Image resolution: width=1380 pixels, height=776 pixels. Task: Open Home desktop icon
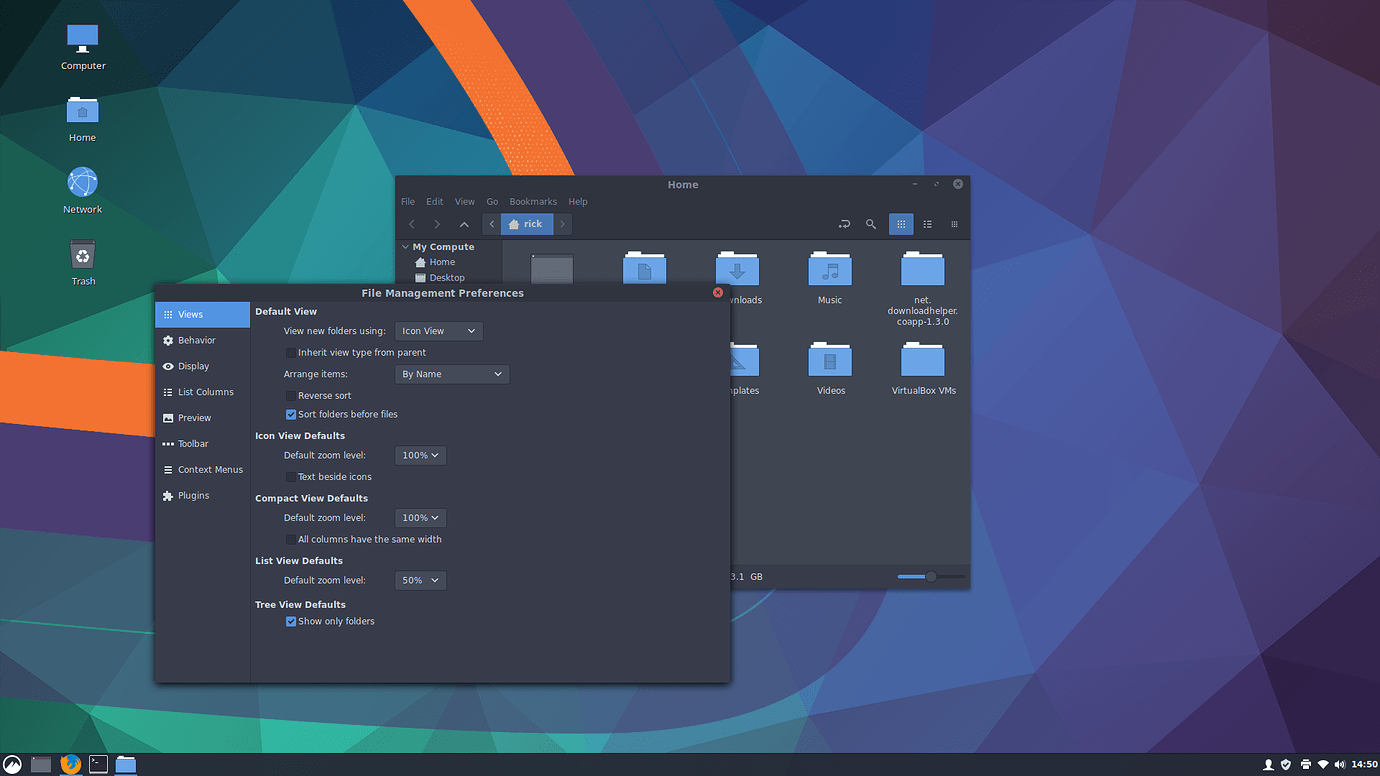click(83, 119)
